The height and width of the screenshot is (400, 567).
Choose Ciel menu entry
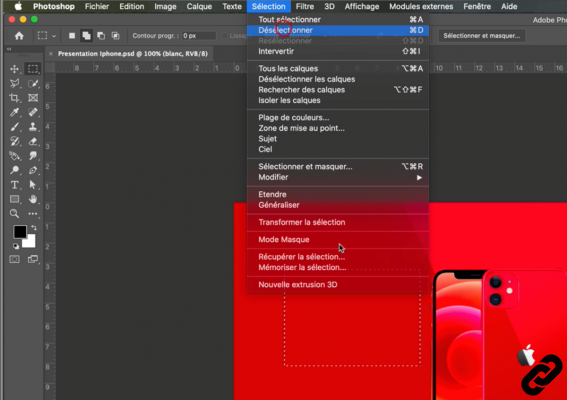[338, 149]
